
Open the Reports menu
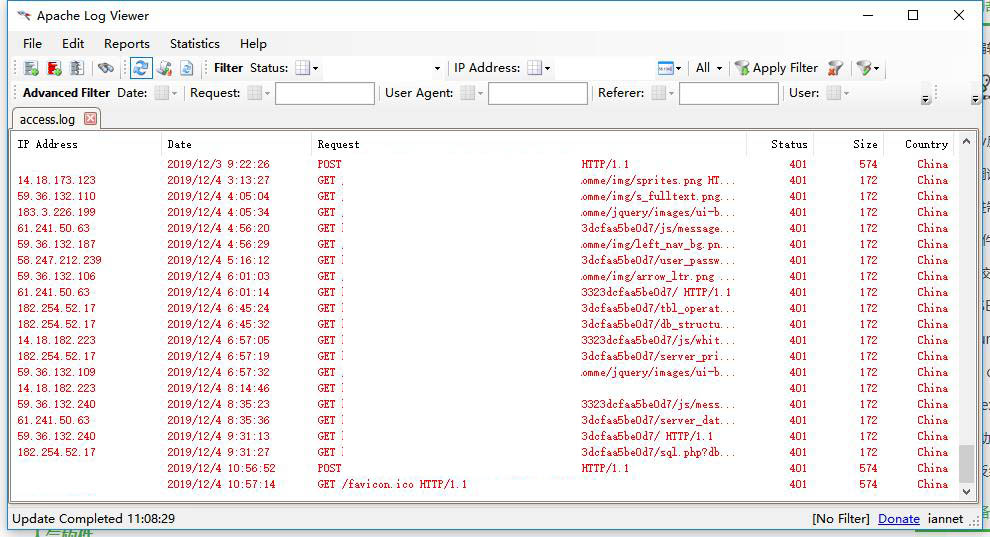(x=127, y=44)
